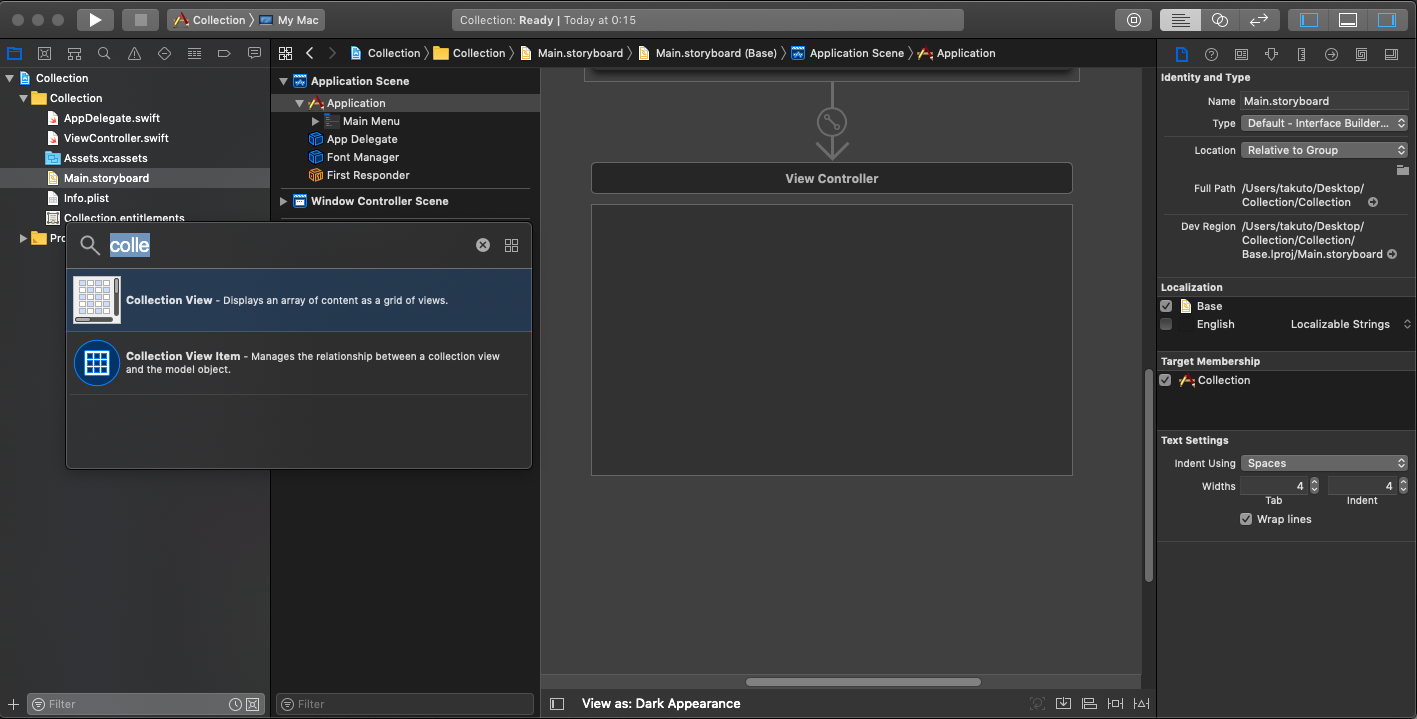This screenshot has width=1417, height=719.
Task: Open Resolve Auto Layout Issues menu
Action: click(x=1141, y=704)
